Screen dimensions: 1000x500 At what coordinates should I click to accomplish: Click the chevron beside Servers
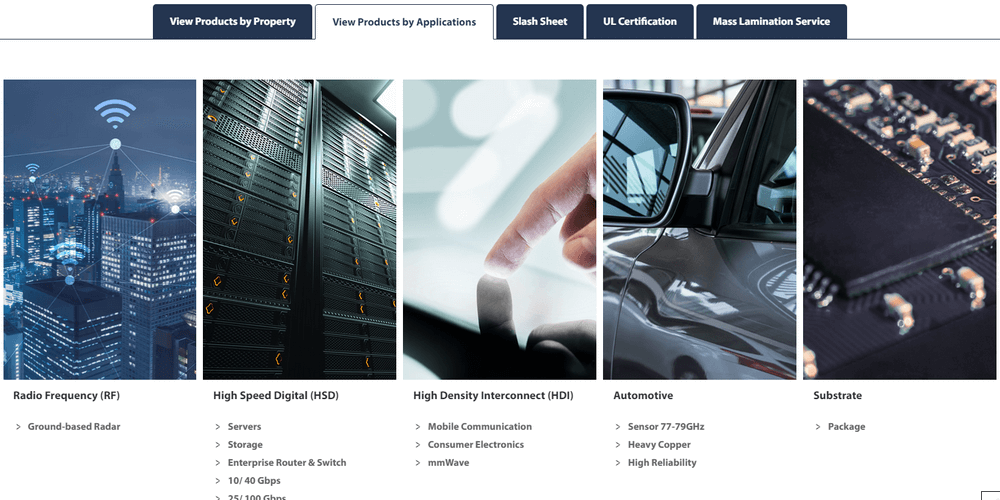218,427
